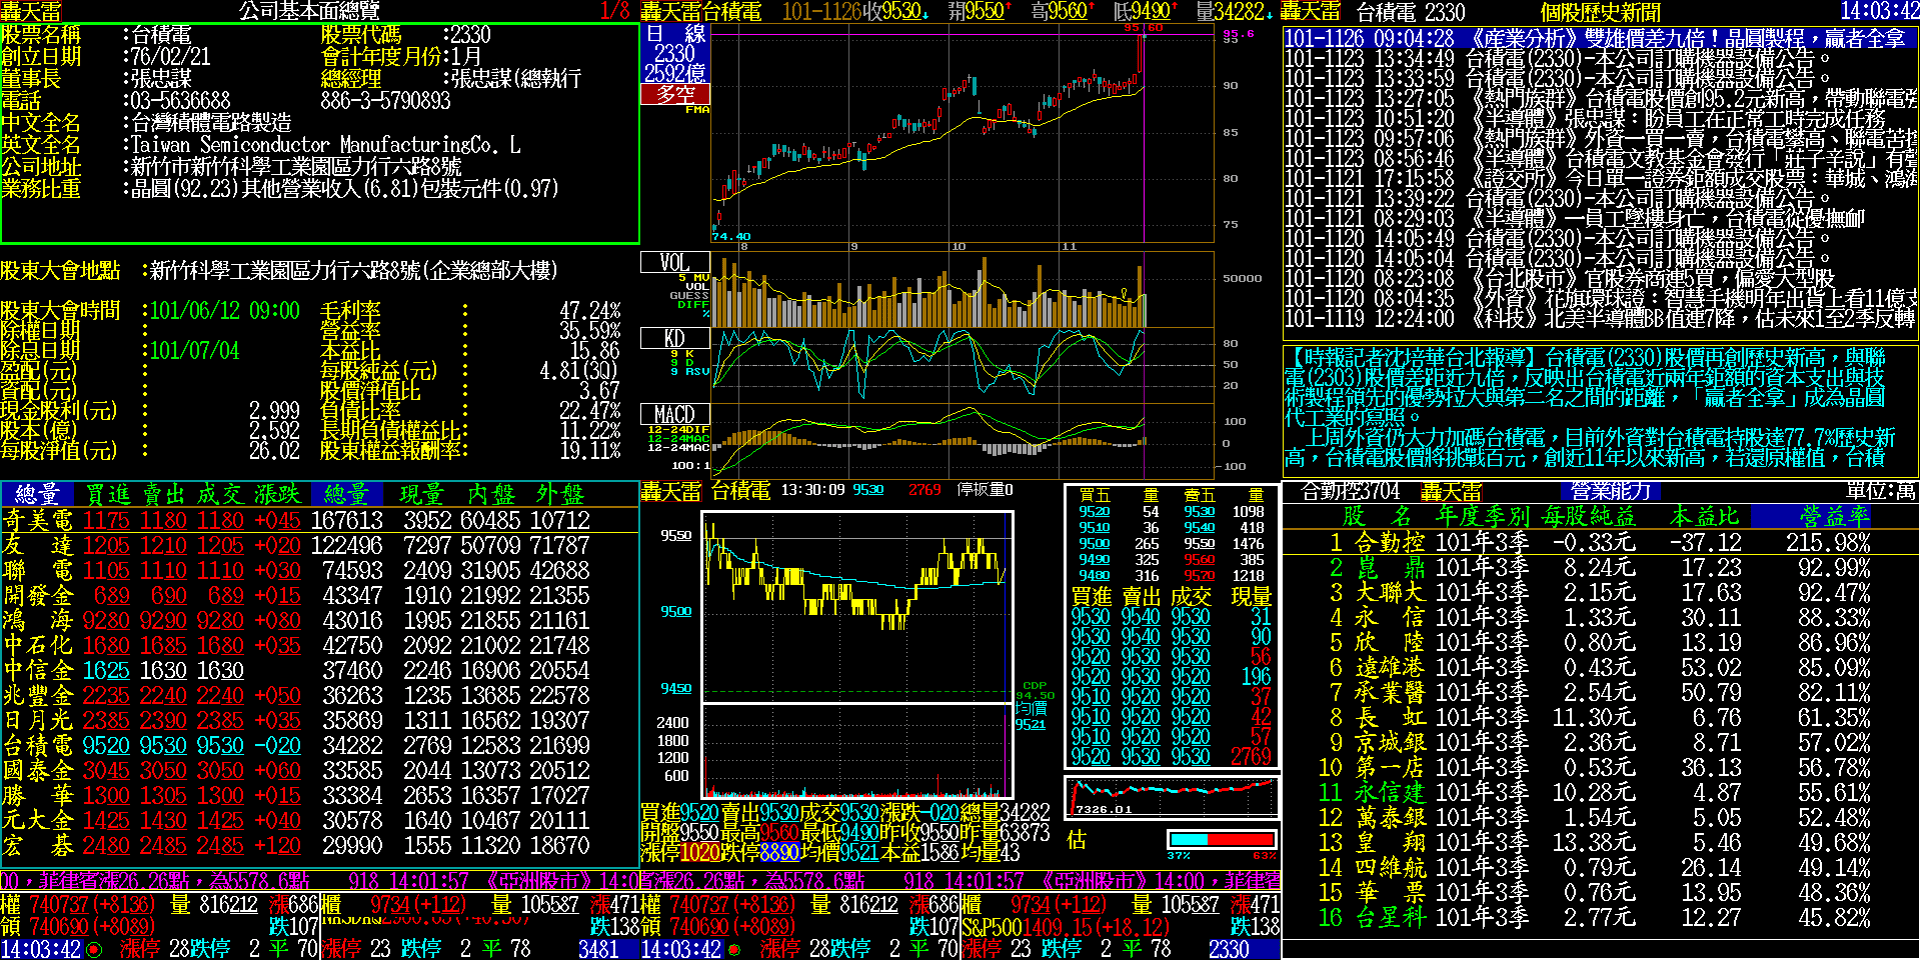Click the 均價 9521 label on intraday chart
Screen dimensions: 1920x960
[x=1030, y=716]
